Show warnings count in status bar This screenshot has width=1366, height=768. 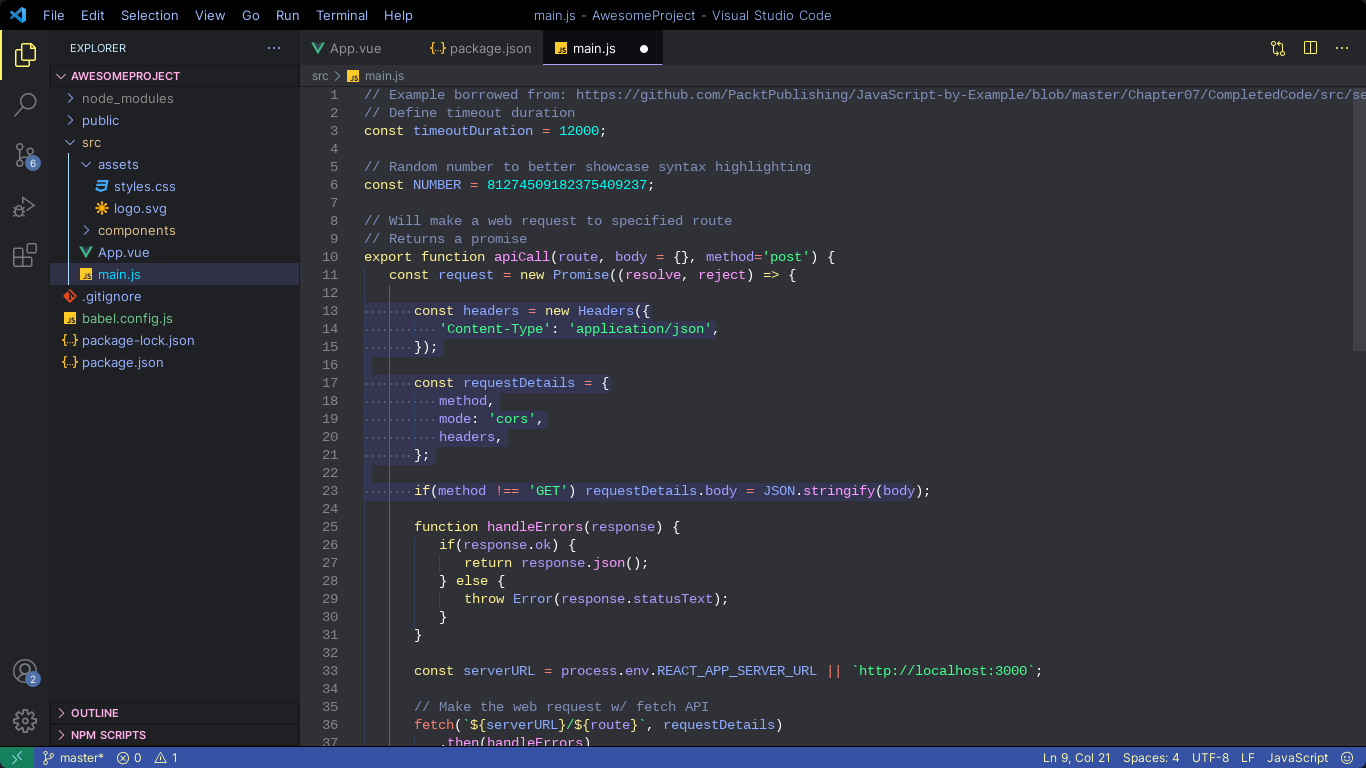[x=165, y=758]
